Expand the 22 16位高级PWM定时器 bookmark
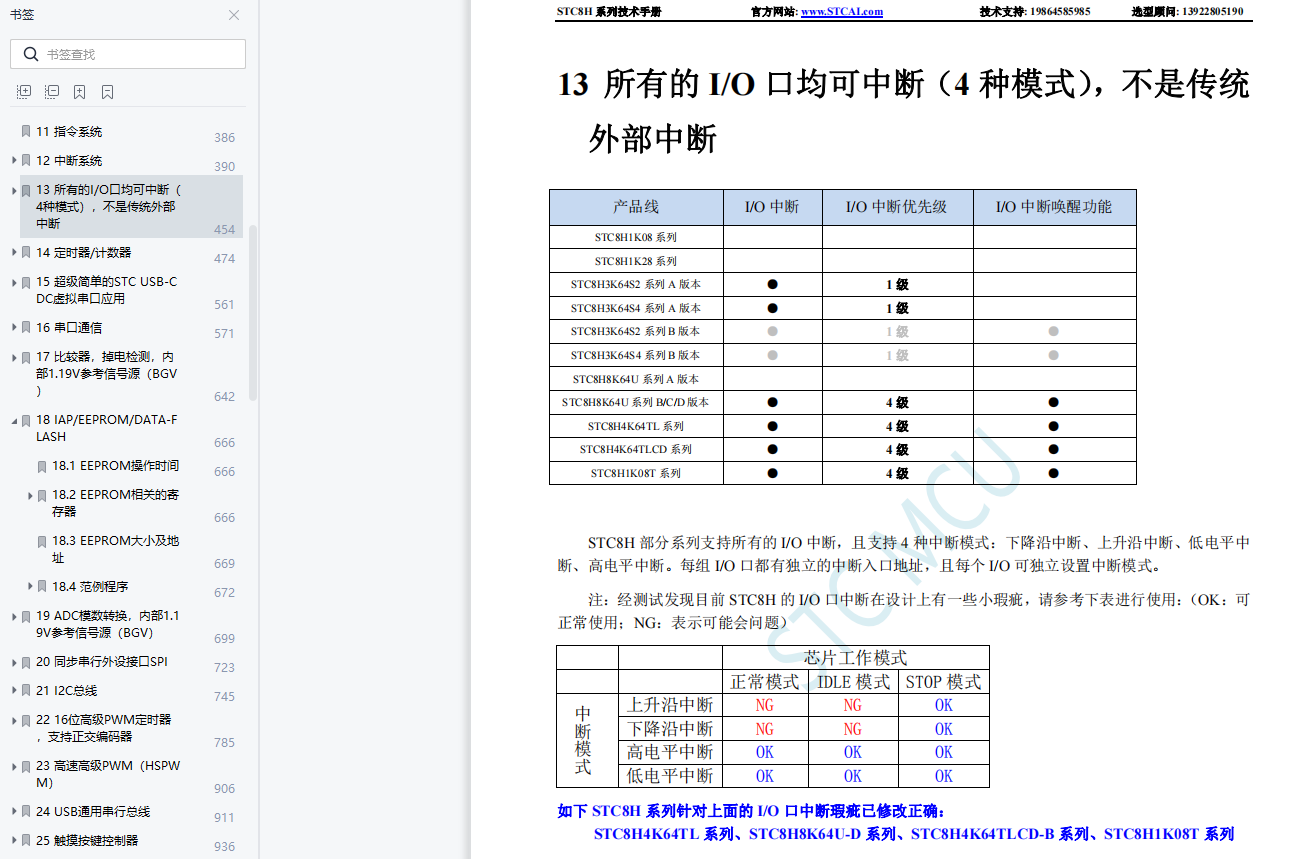1300x859 pixels. click(14, 720)
